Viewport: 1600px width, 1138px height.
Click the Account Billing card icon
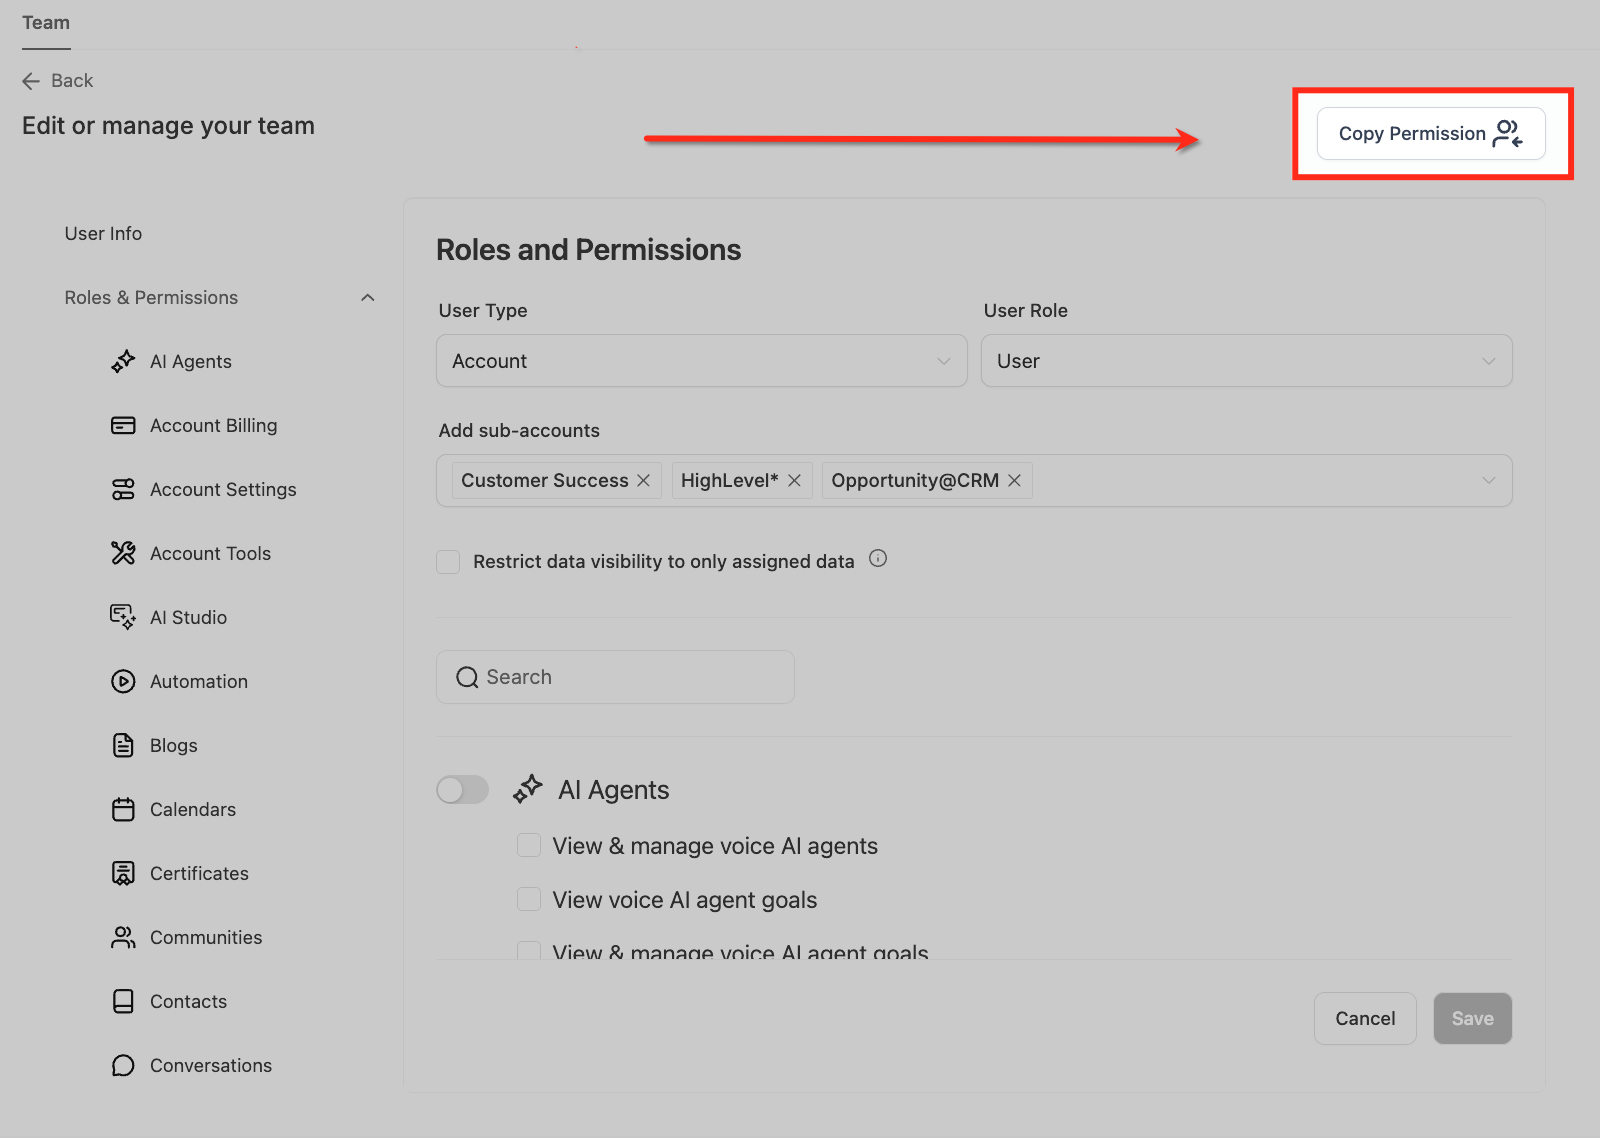[x=123, y=425]
